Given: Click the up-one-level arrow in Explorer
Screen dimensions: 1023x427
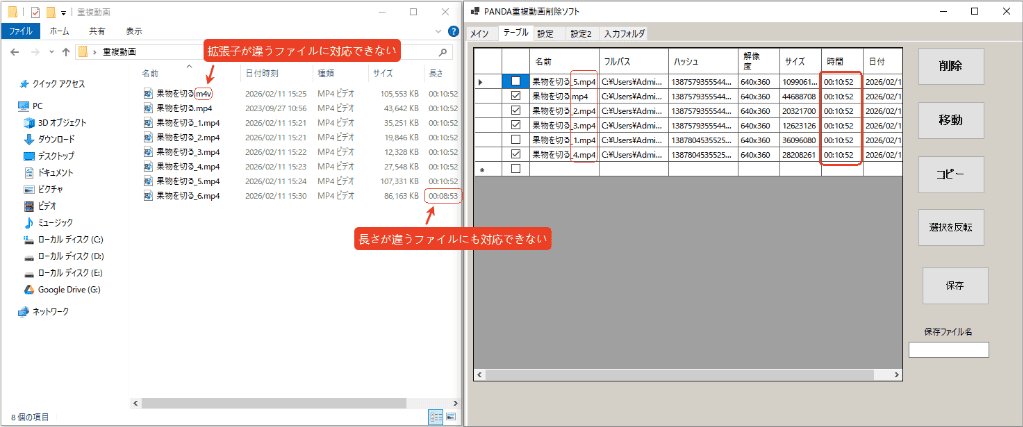Looking at the screenshot, I should coord(65,51).
